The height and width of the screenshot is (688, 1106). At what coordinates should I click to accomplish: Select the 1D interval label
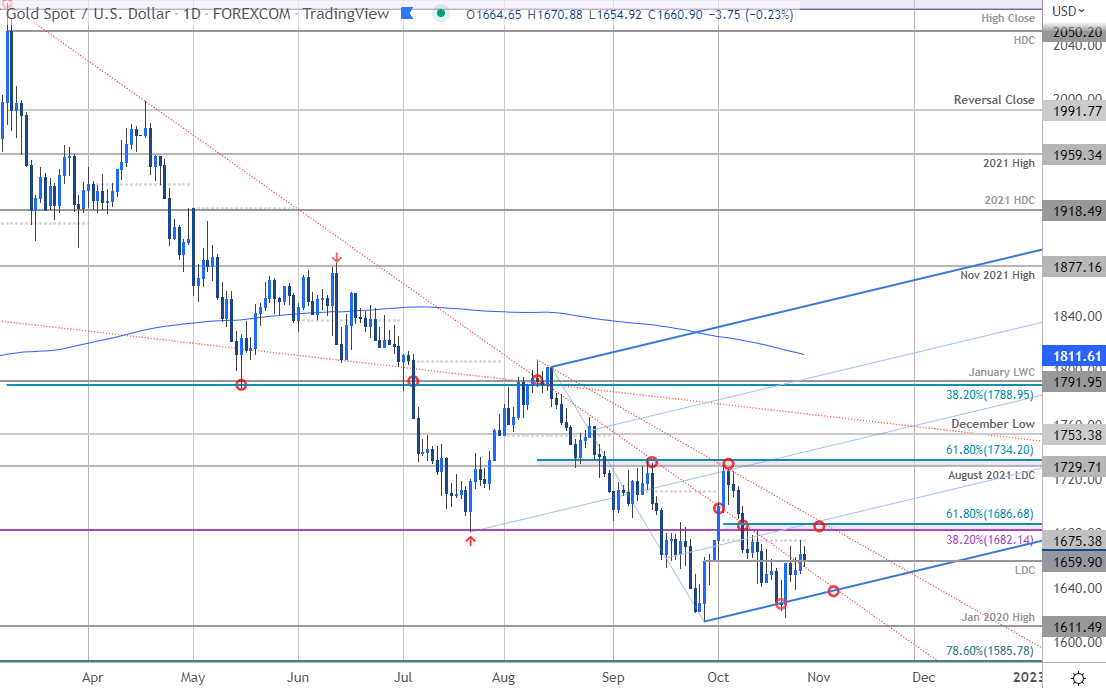coord(191,14)
